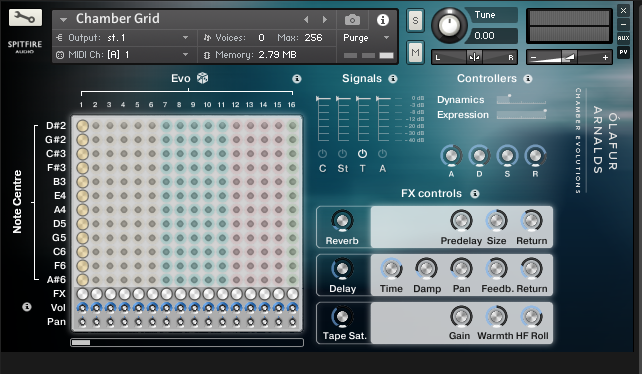The width and height of the screenshot is (642, 374).
Task: Click the Decay (D) envelope knob
Action: click(x=479, y=156)
